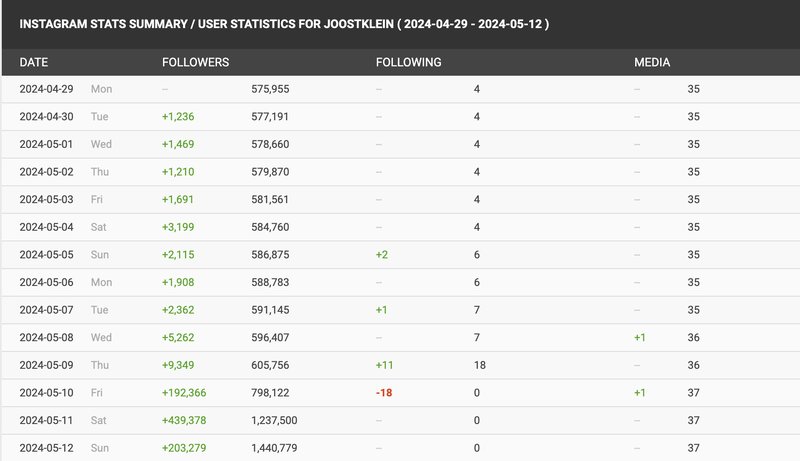Click follower total 1,440,779

(x=274, y=448)
